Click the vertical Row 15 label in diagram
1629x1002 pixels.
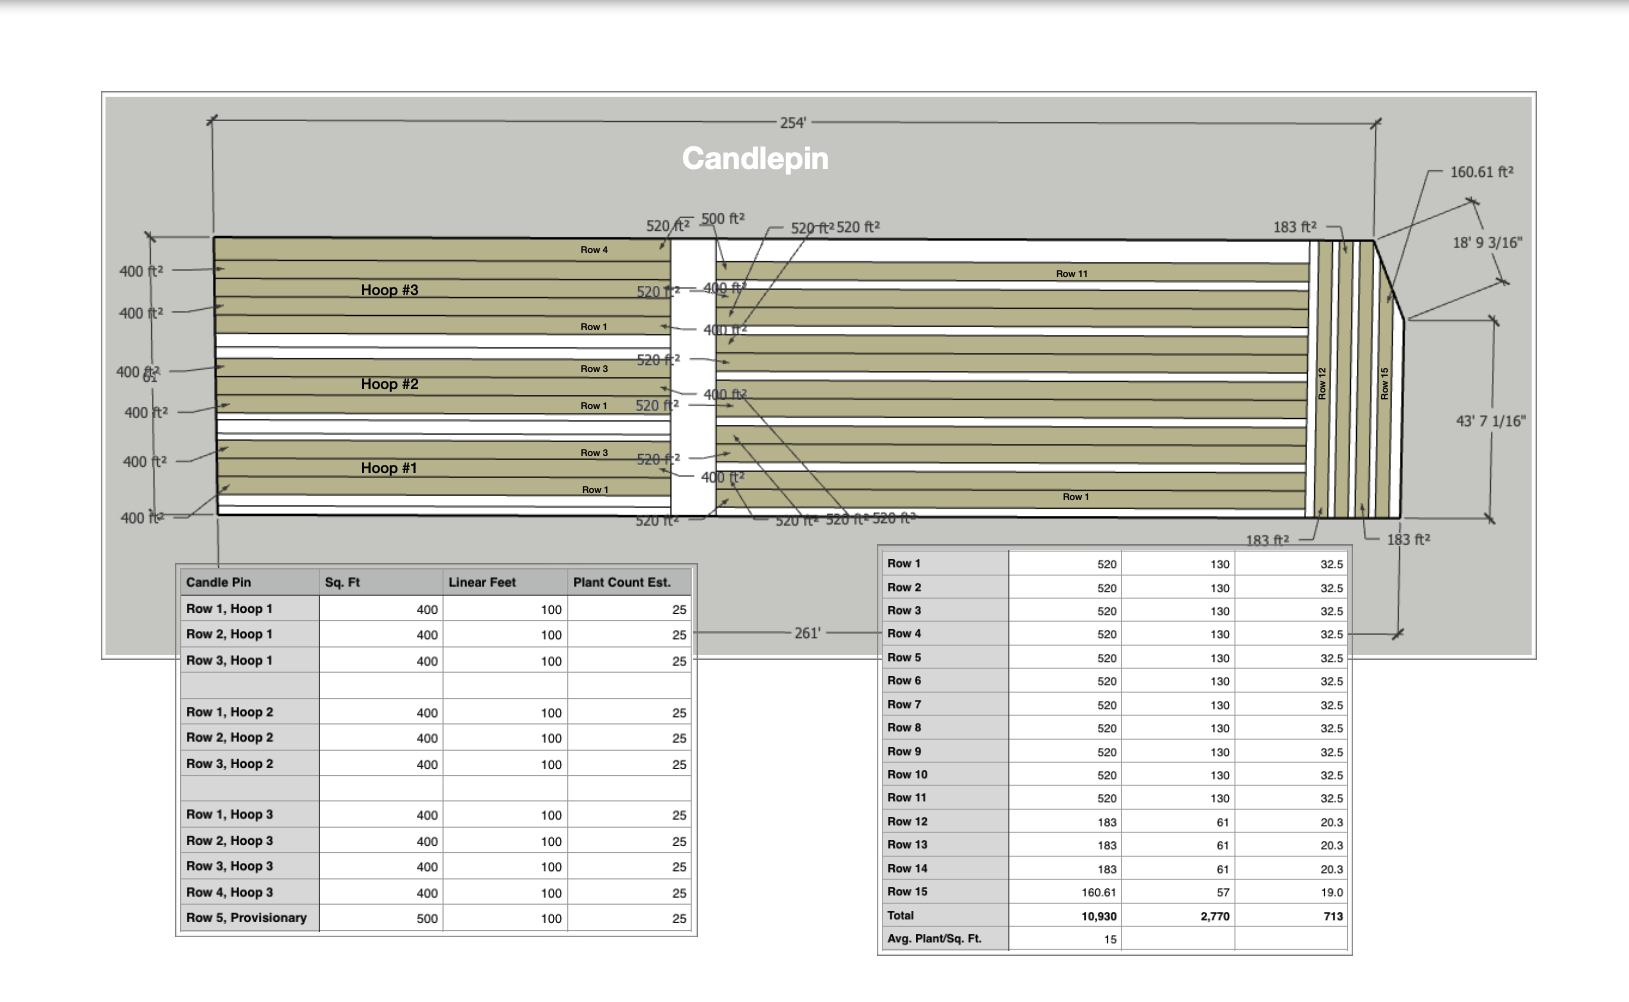(x=1385, y=384)
